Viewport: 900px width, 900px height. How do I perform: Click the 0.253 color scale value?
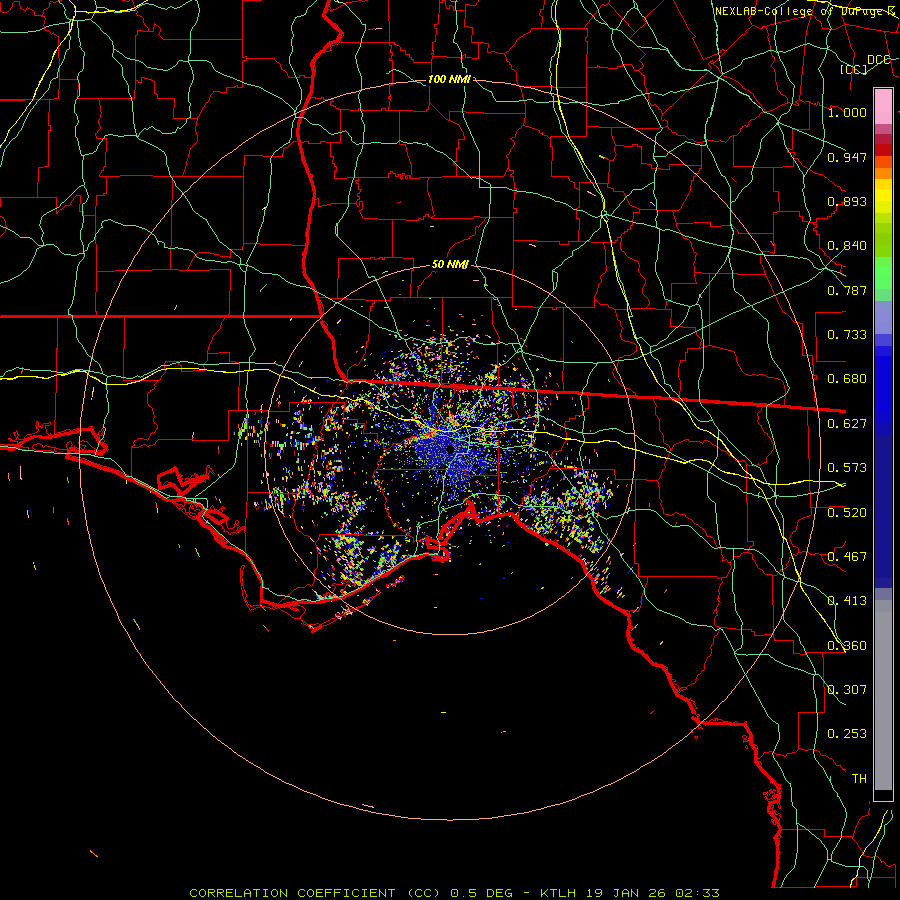pos(847,734)
